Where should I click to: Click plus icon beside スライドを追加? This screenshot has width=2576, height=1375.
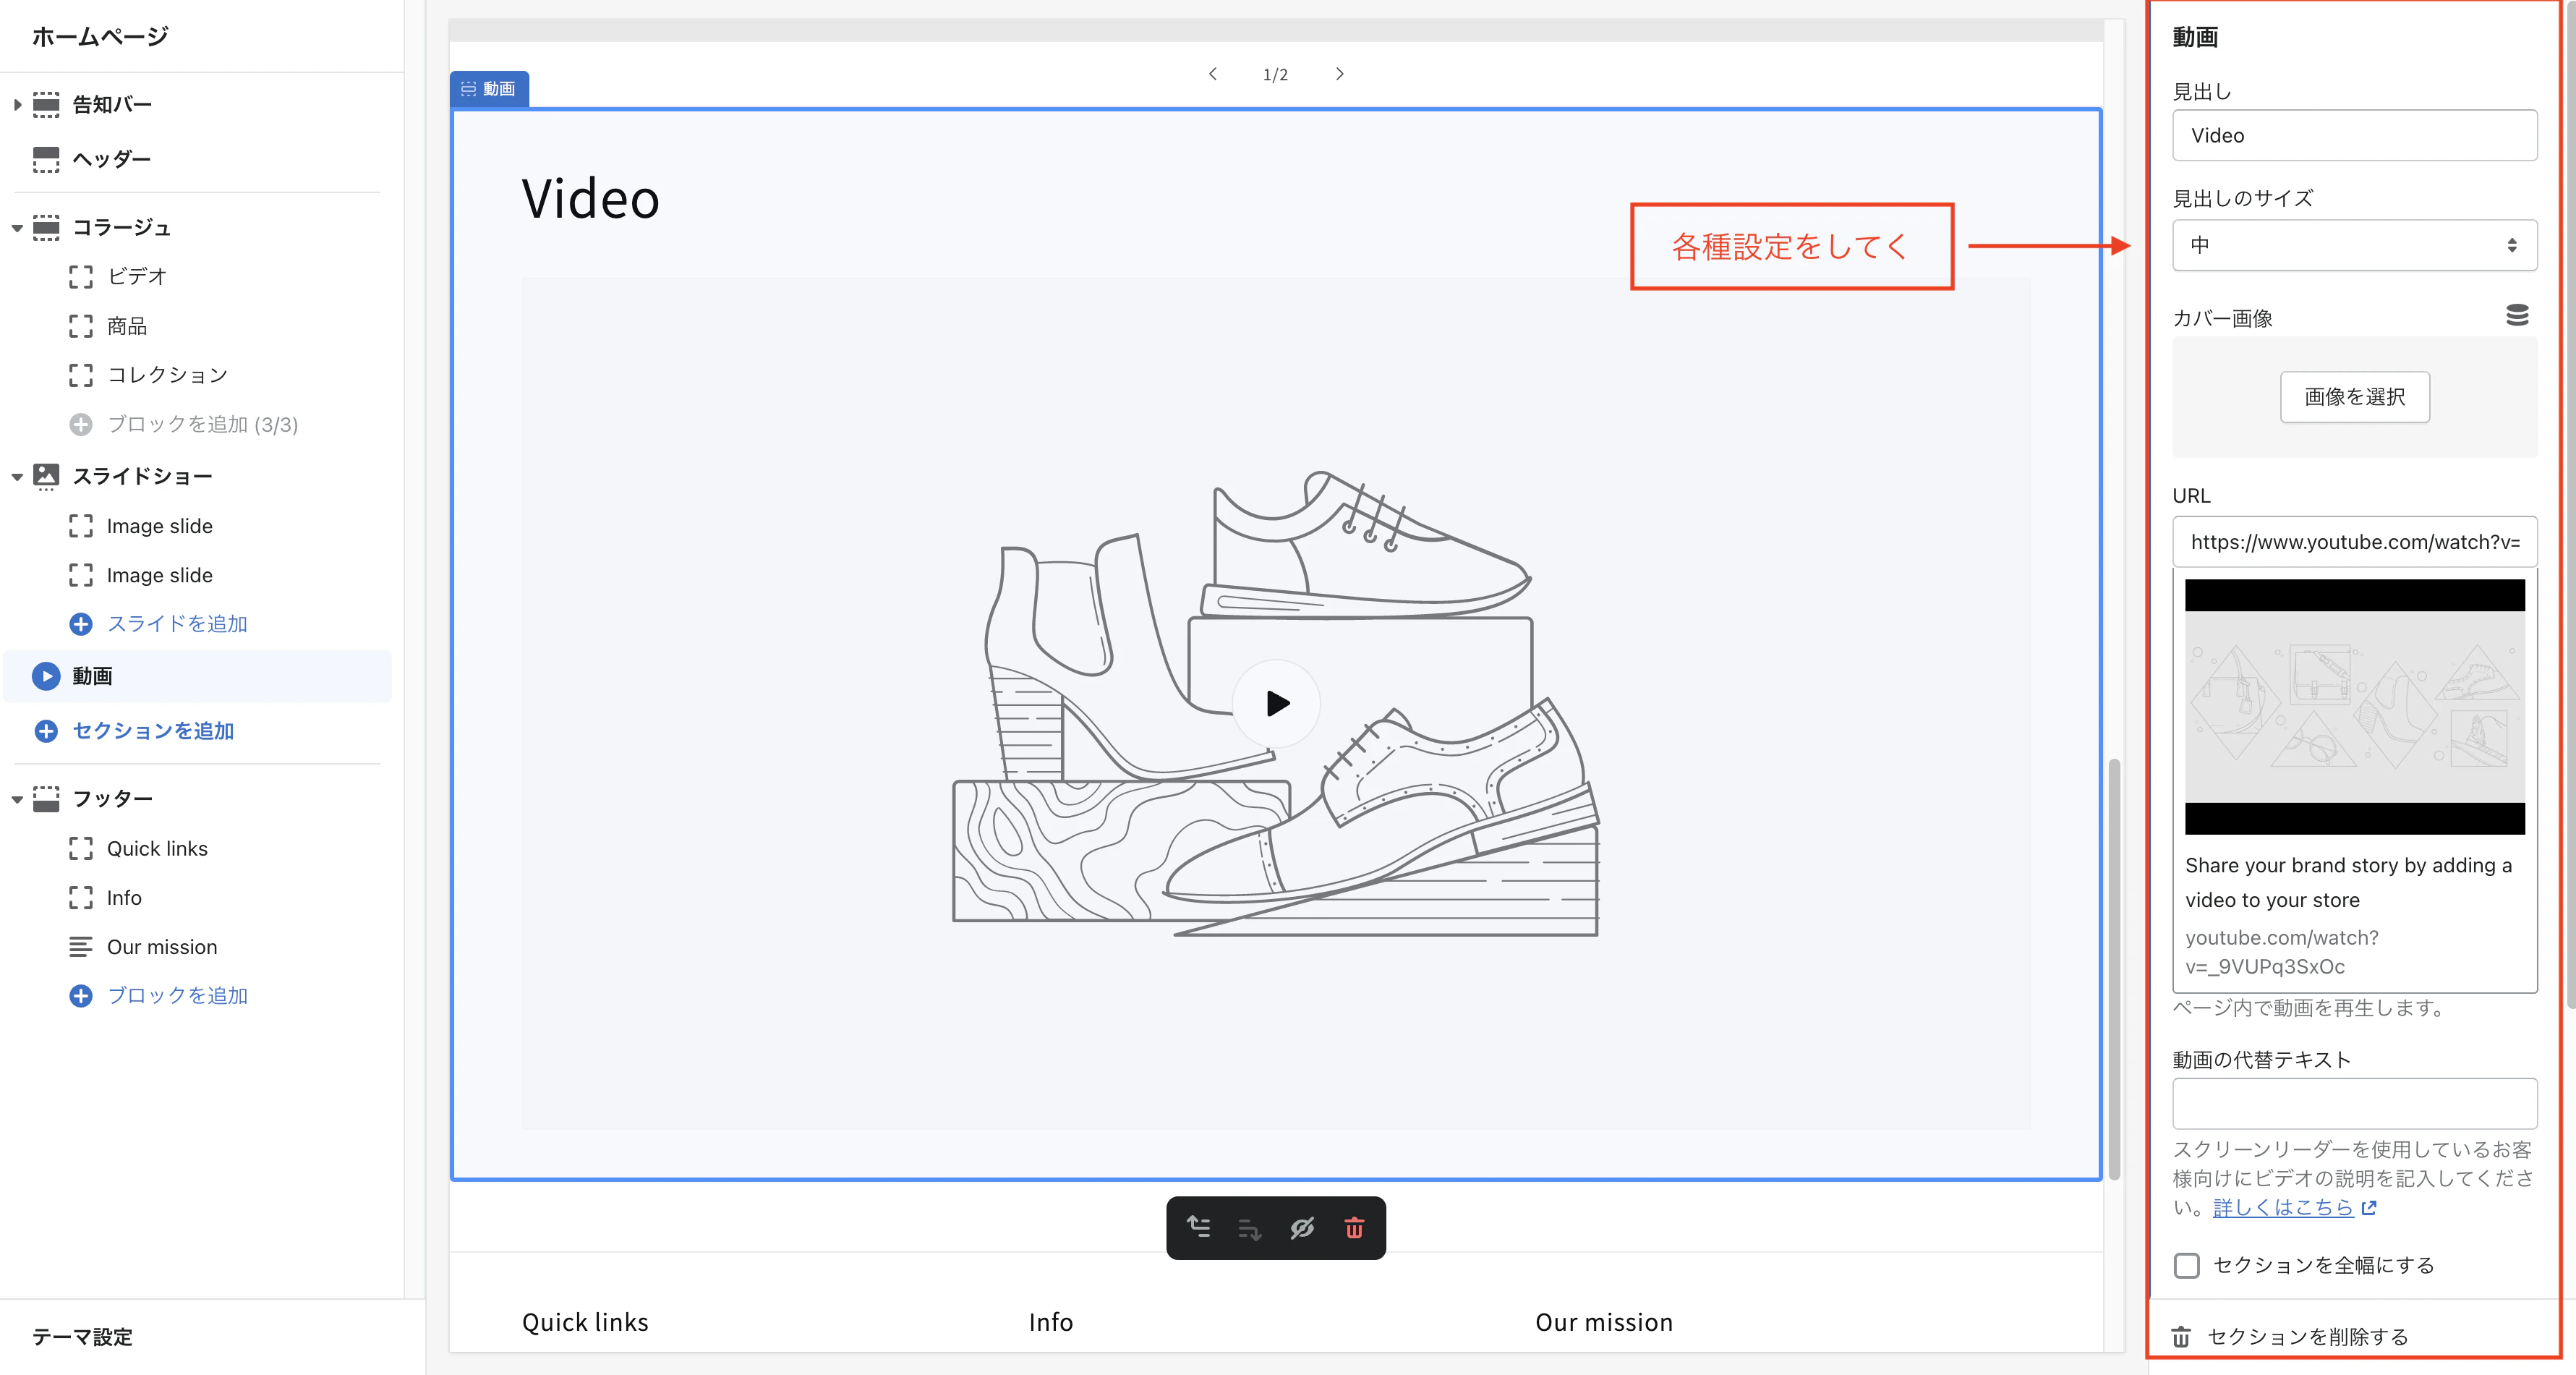(x=81, y=624)
